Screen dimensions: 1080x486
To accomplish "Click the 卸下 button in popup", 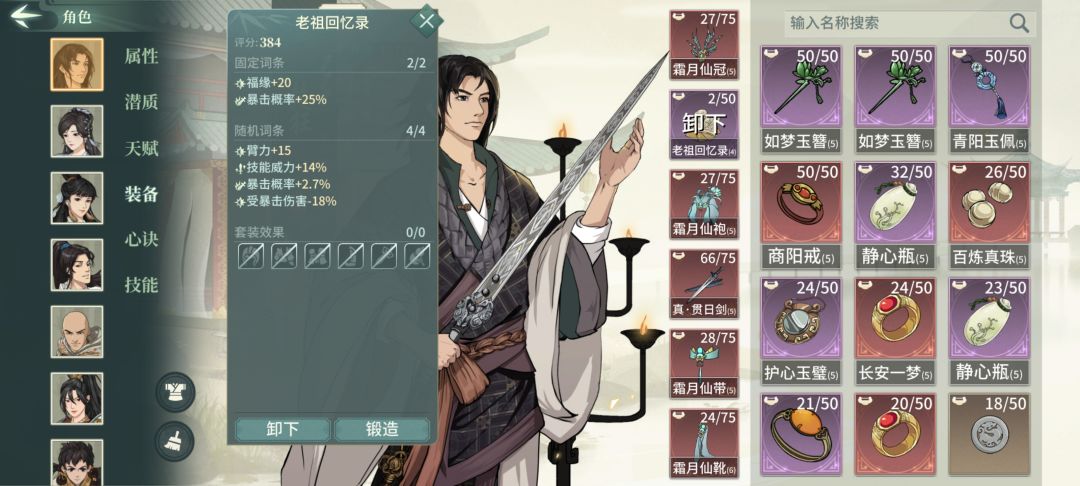I will (x=282, y=429).
